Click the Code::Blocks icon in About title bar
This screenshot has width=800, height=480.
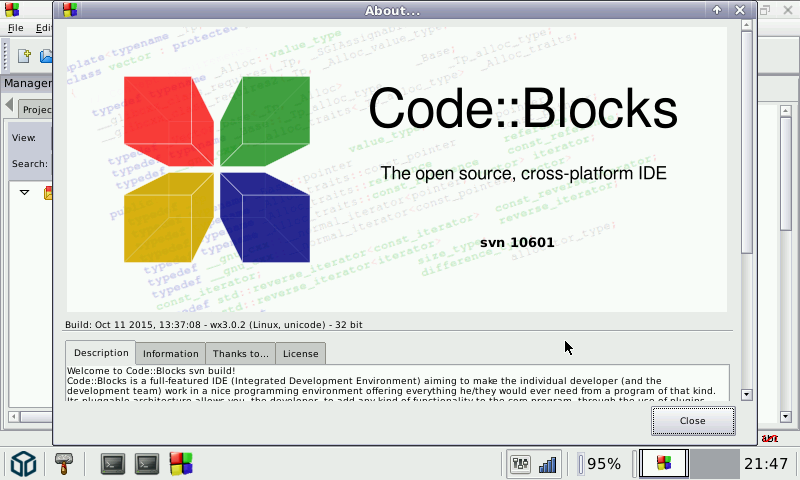tap(70, 10)
